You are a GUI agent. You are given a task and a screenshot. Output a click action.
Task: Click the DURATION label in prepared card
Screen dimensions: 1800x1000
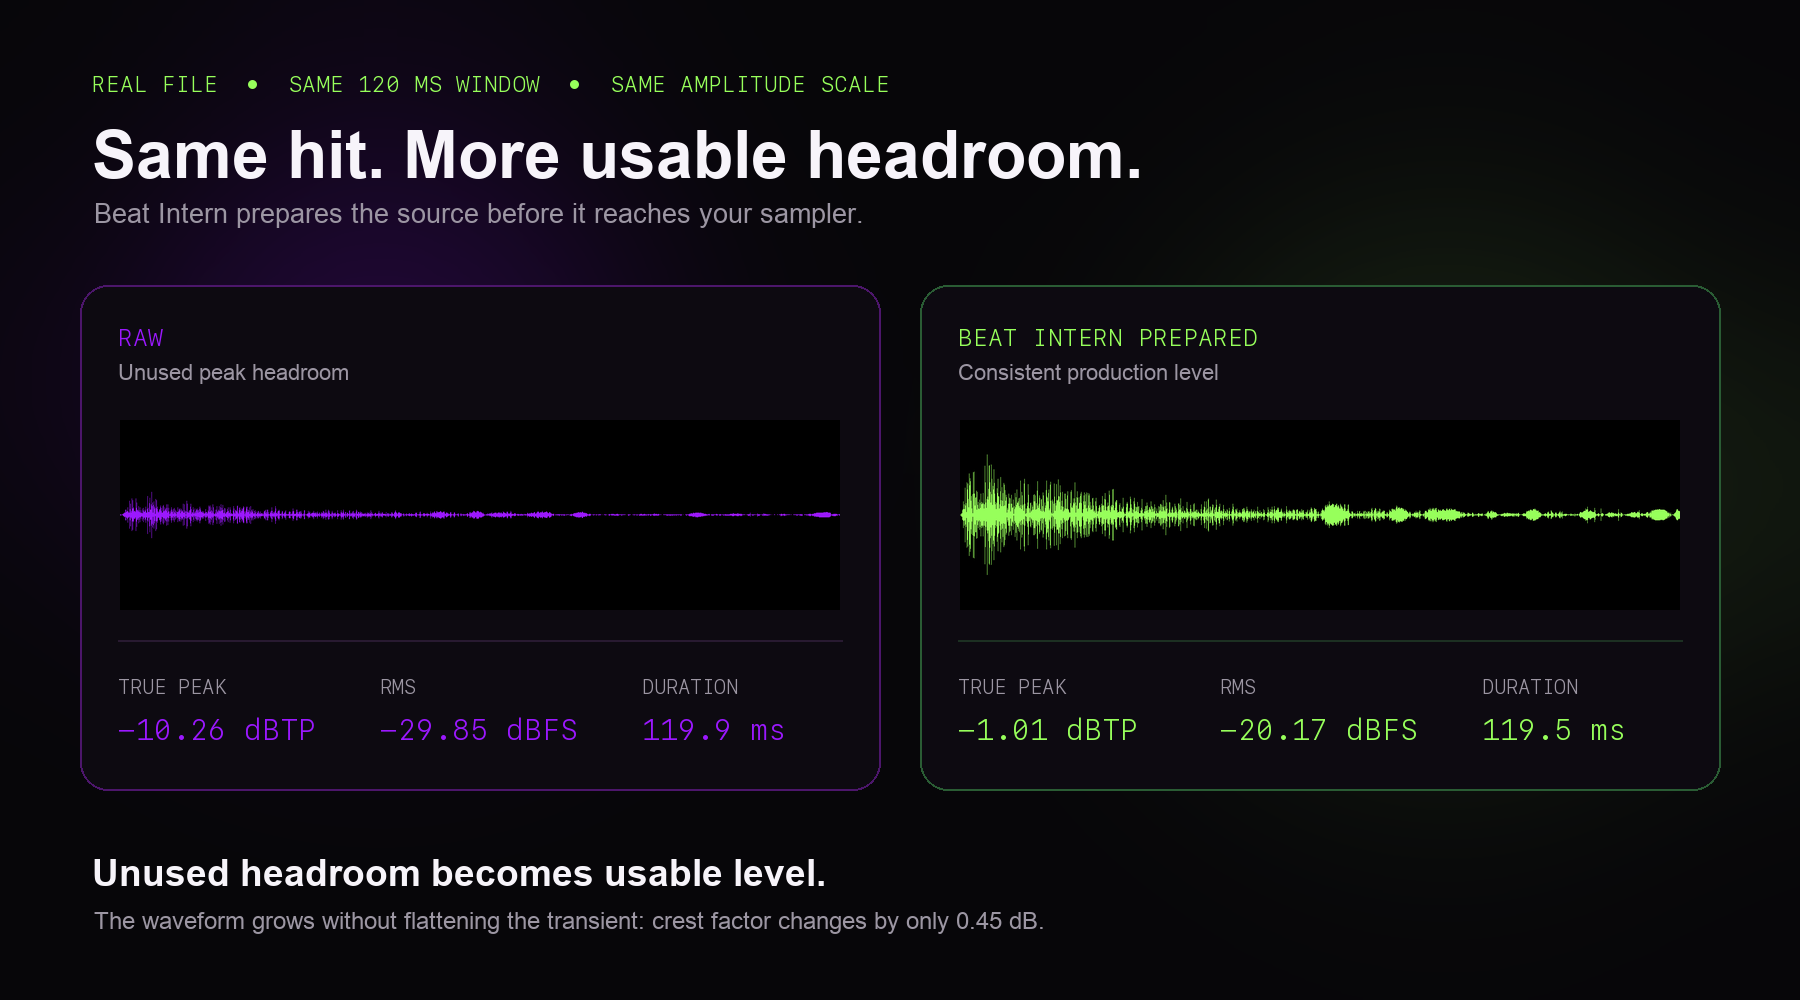click(x=1530, y=687)
